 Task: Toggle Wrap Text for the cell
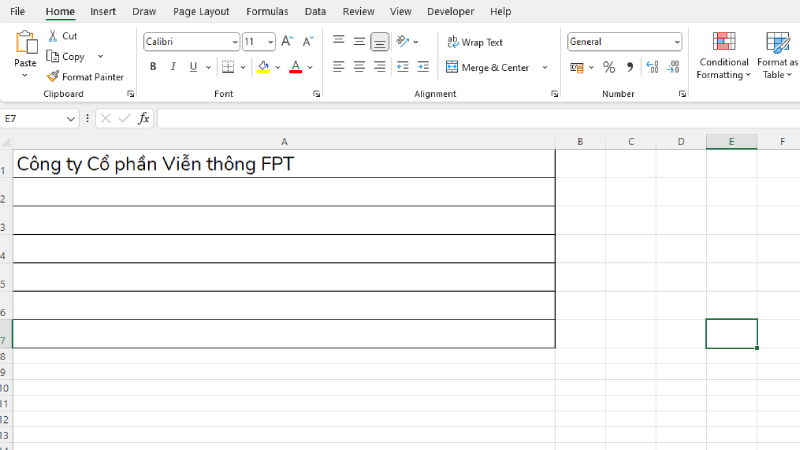(x=475, y=42)
